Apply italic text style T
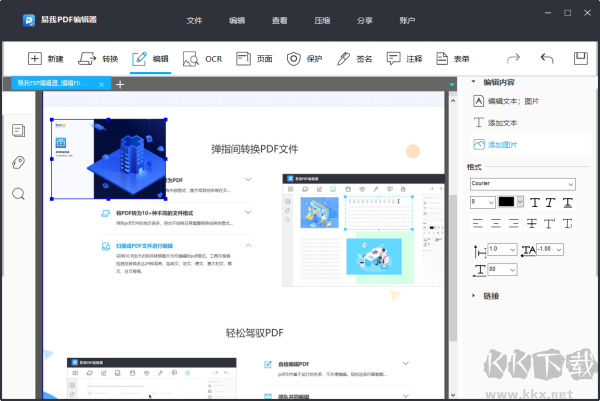 click(550, 203)
